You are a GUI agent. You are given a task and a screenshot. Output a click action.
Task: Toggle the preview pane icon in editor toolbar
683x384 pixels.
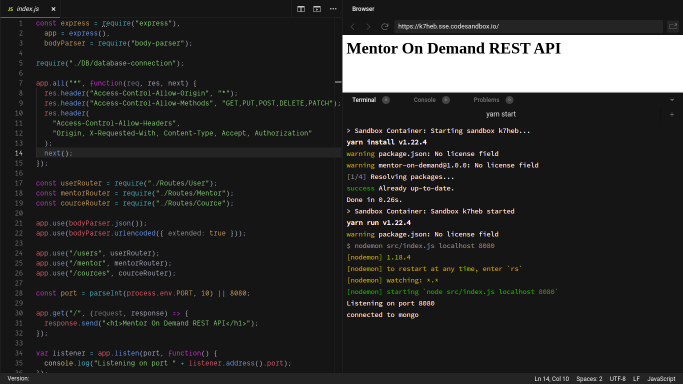tap(317, 9)
